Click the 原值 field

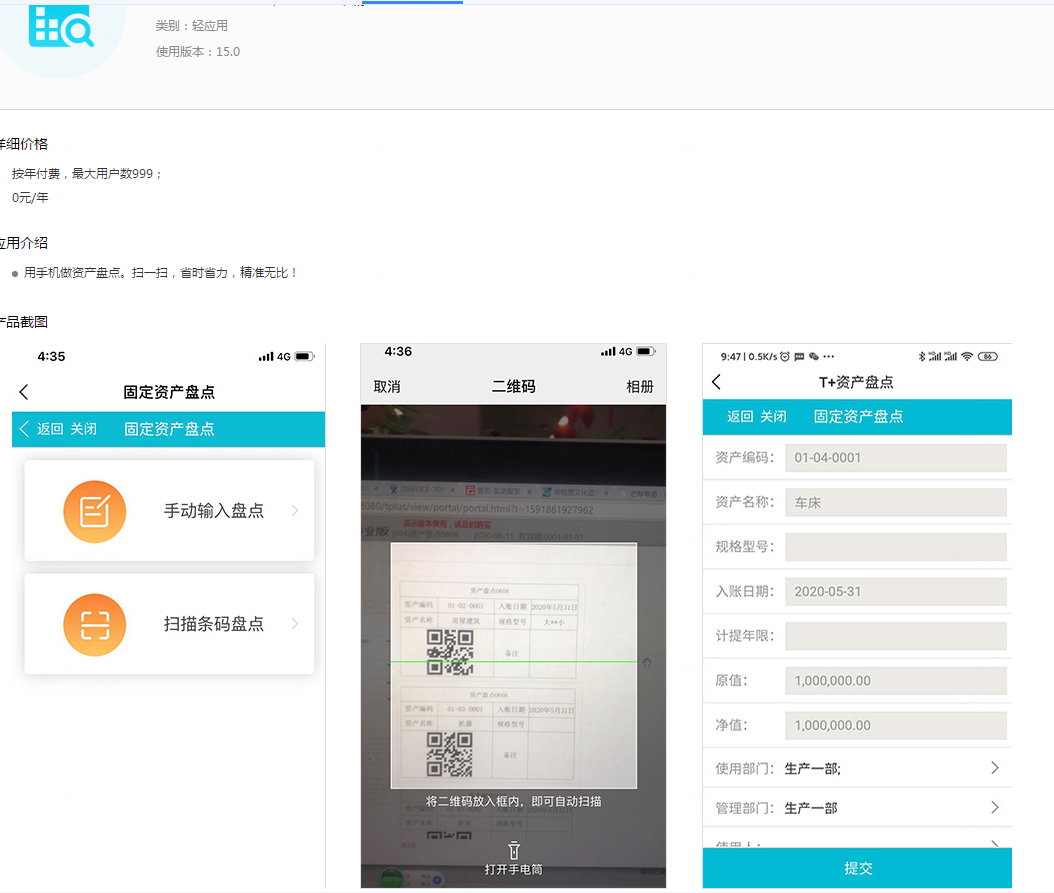click(896, 681)
